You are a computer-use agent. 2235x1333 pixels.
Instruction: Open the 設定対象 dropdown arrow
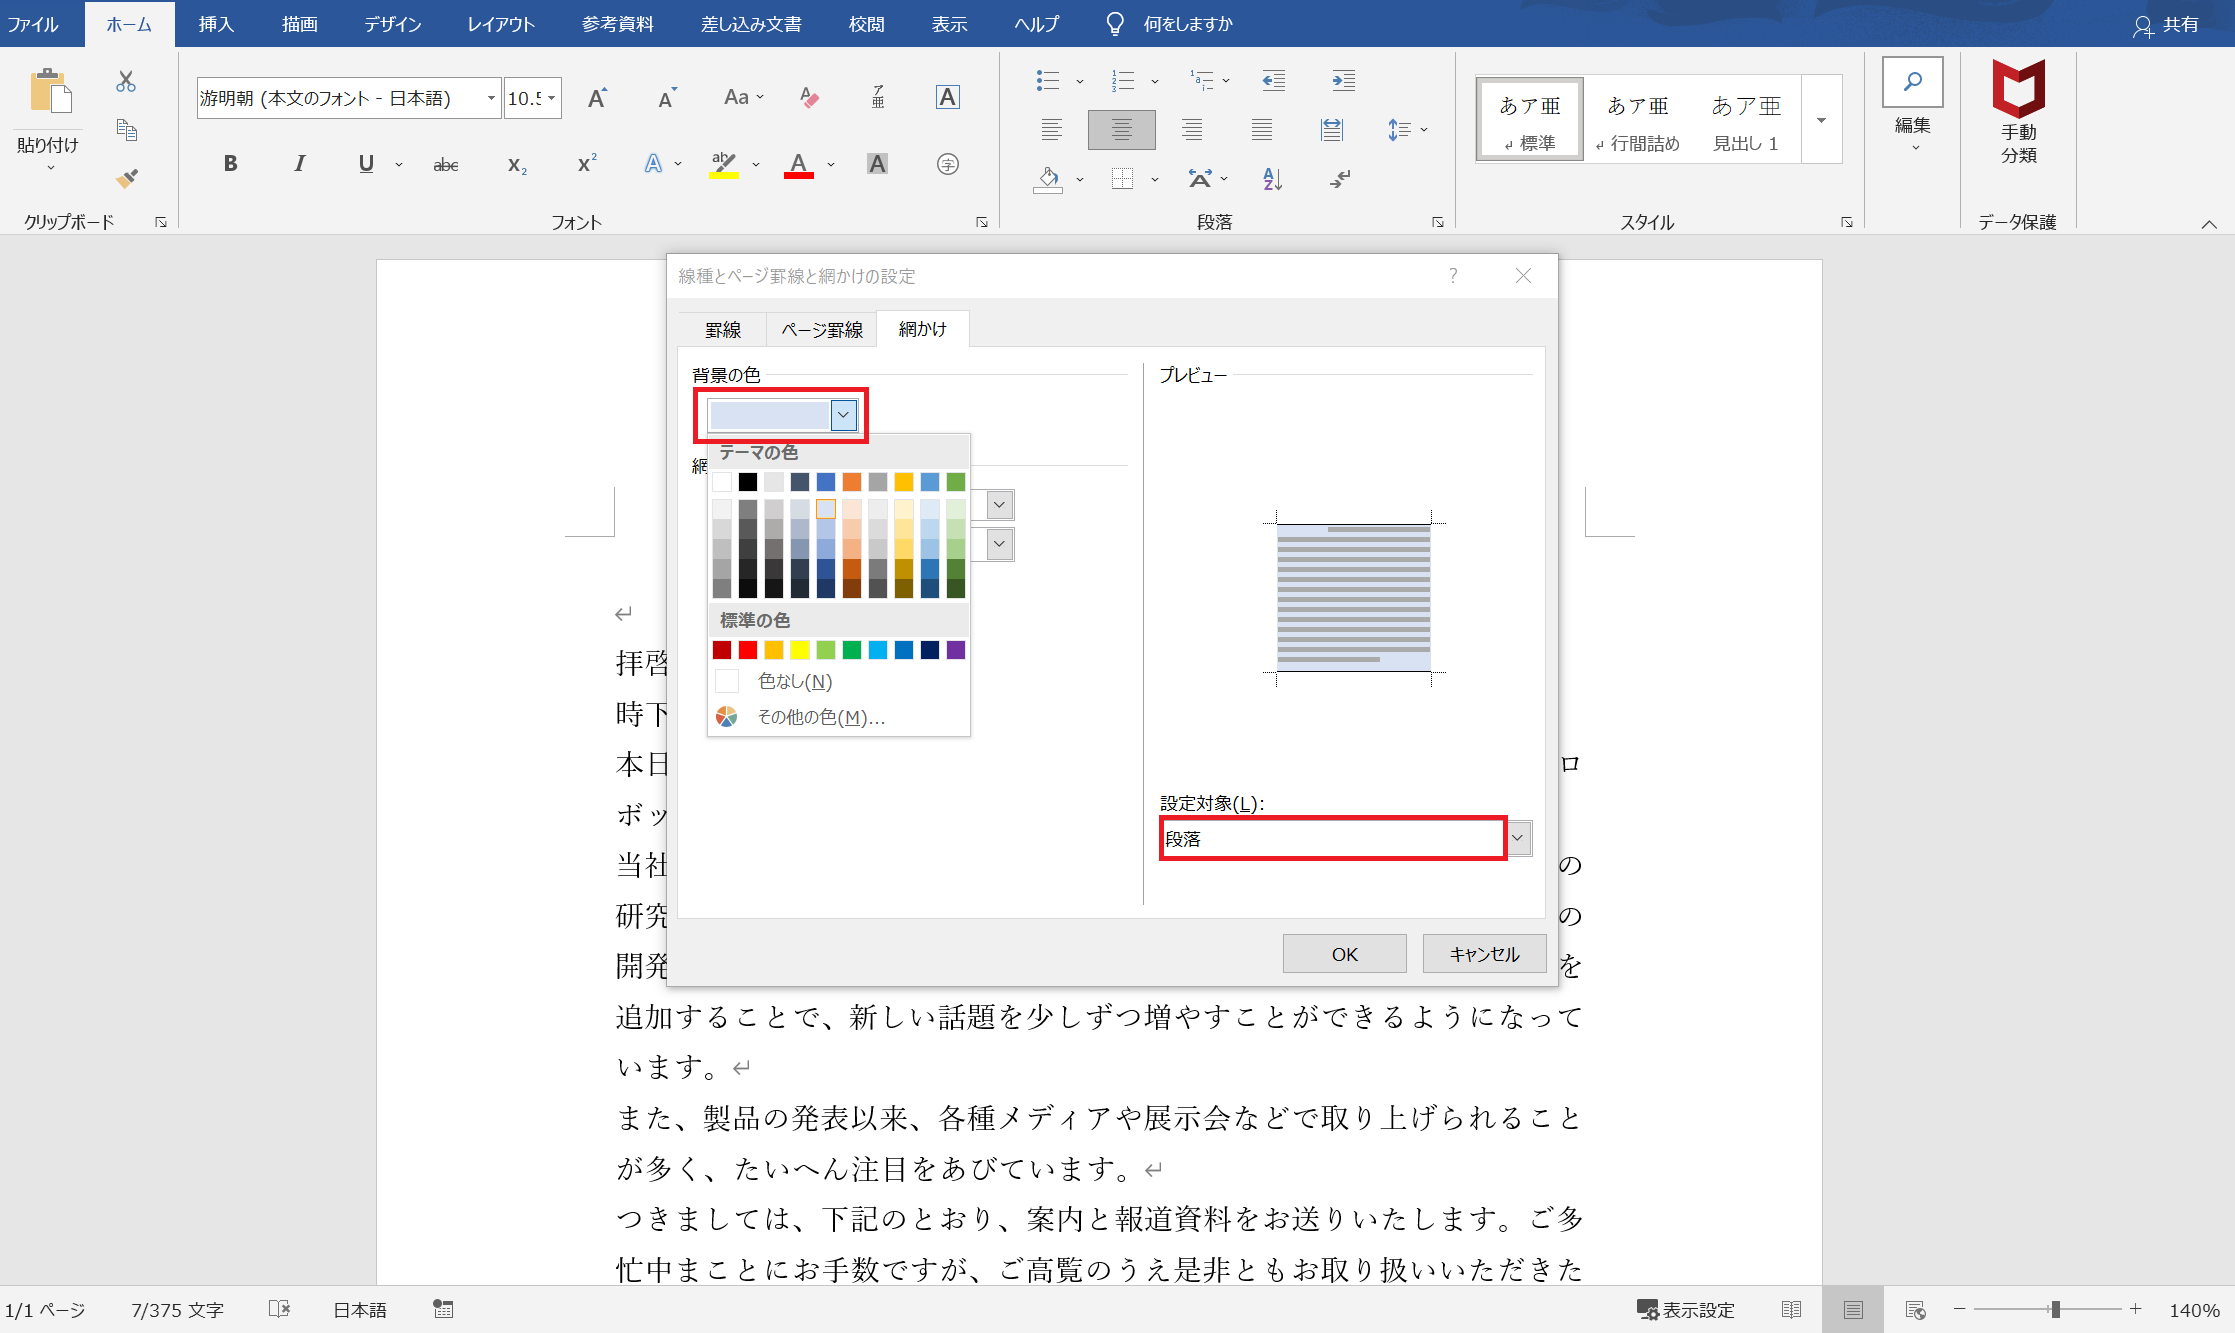(x=1518, y=838)
